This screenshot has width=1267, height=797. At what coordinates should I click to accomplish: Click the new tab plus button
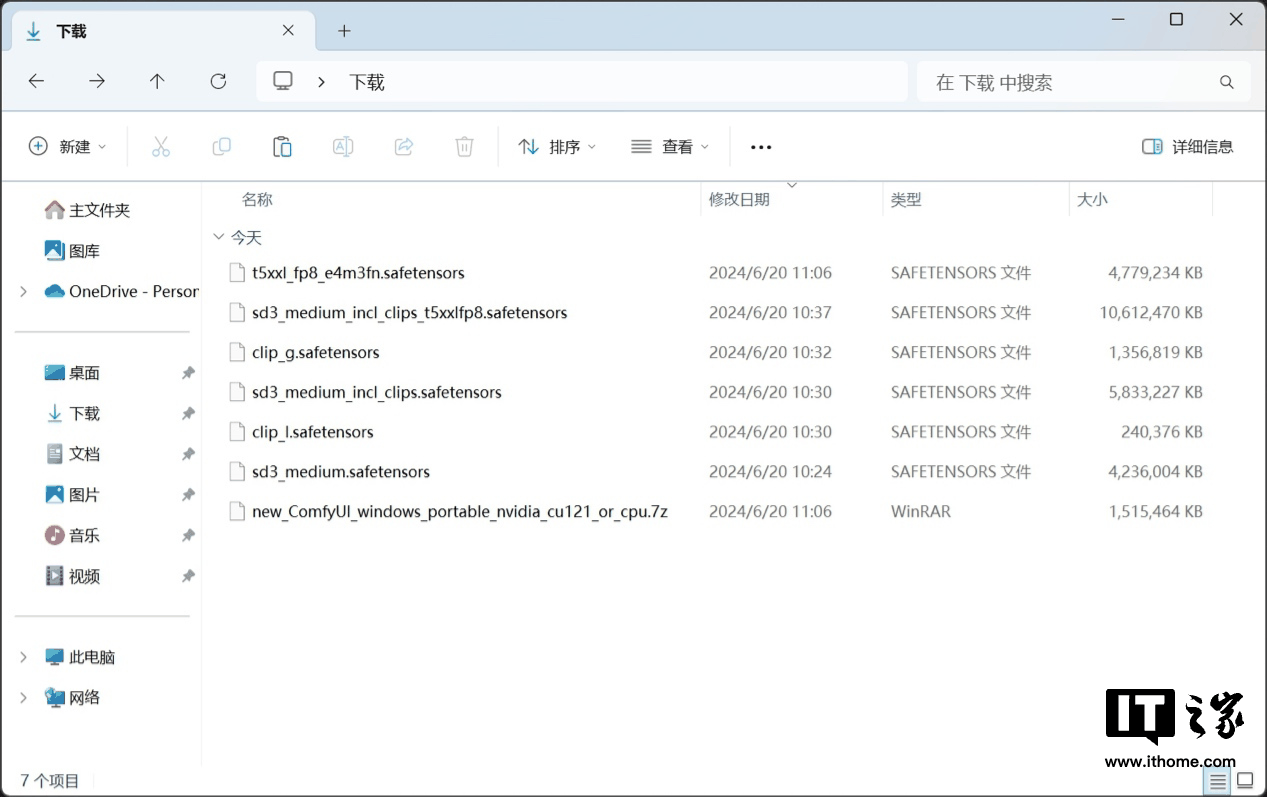click(344, 31)
